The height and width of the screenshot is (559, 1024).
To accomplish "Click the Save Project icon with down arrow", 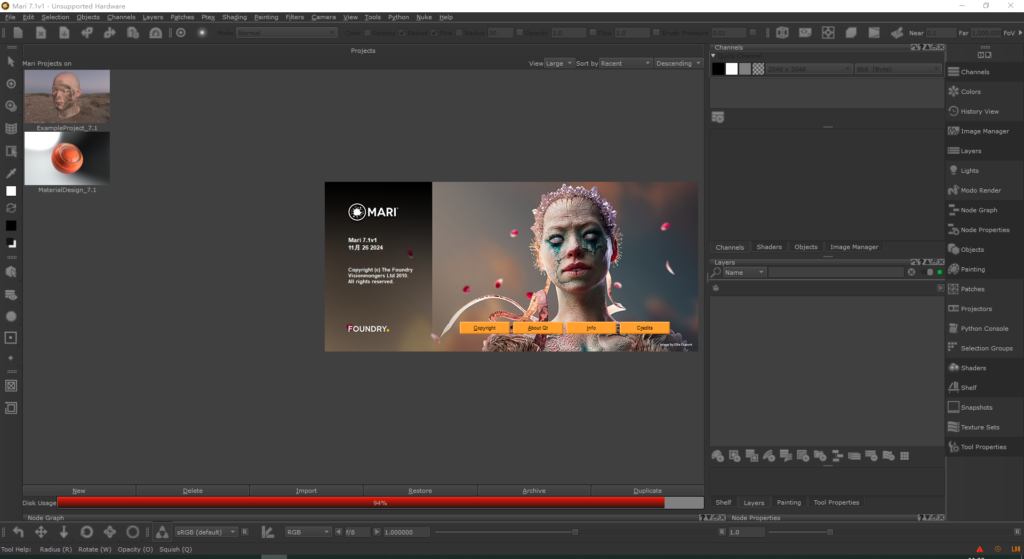I will (x=64, y=33).
